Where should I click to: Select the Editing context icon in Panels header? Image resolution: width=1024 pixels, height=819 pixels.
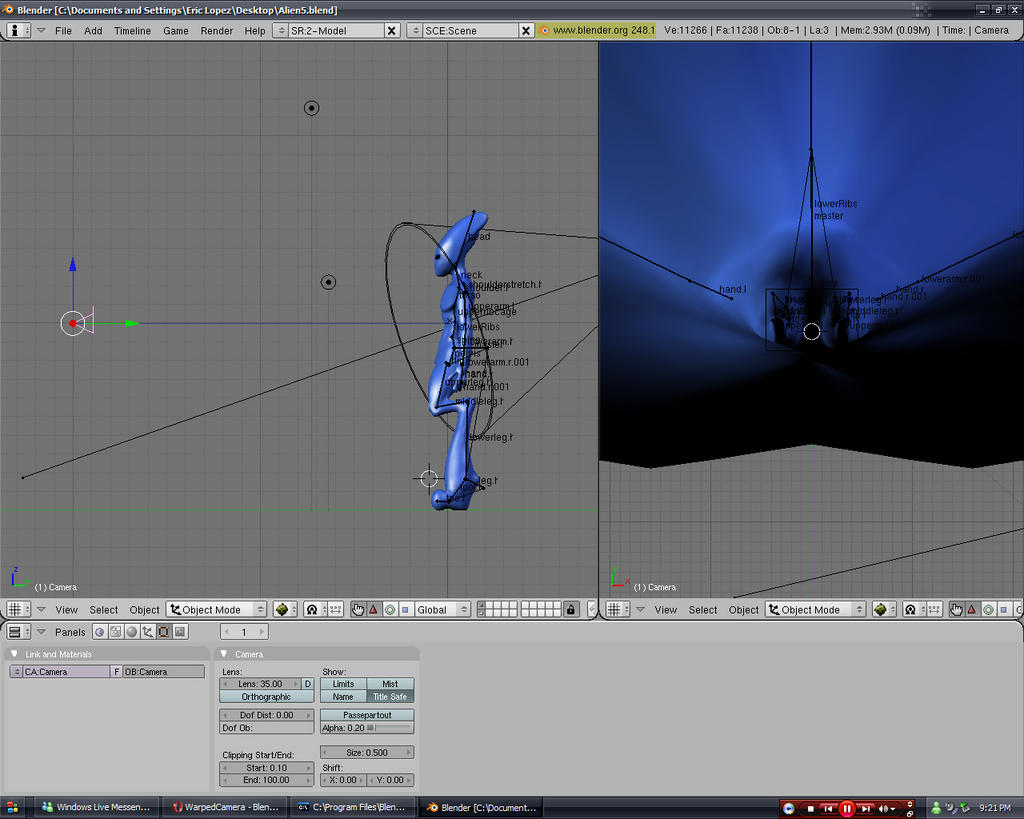164,632
